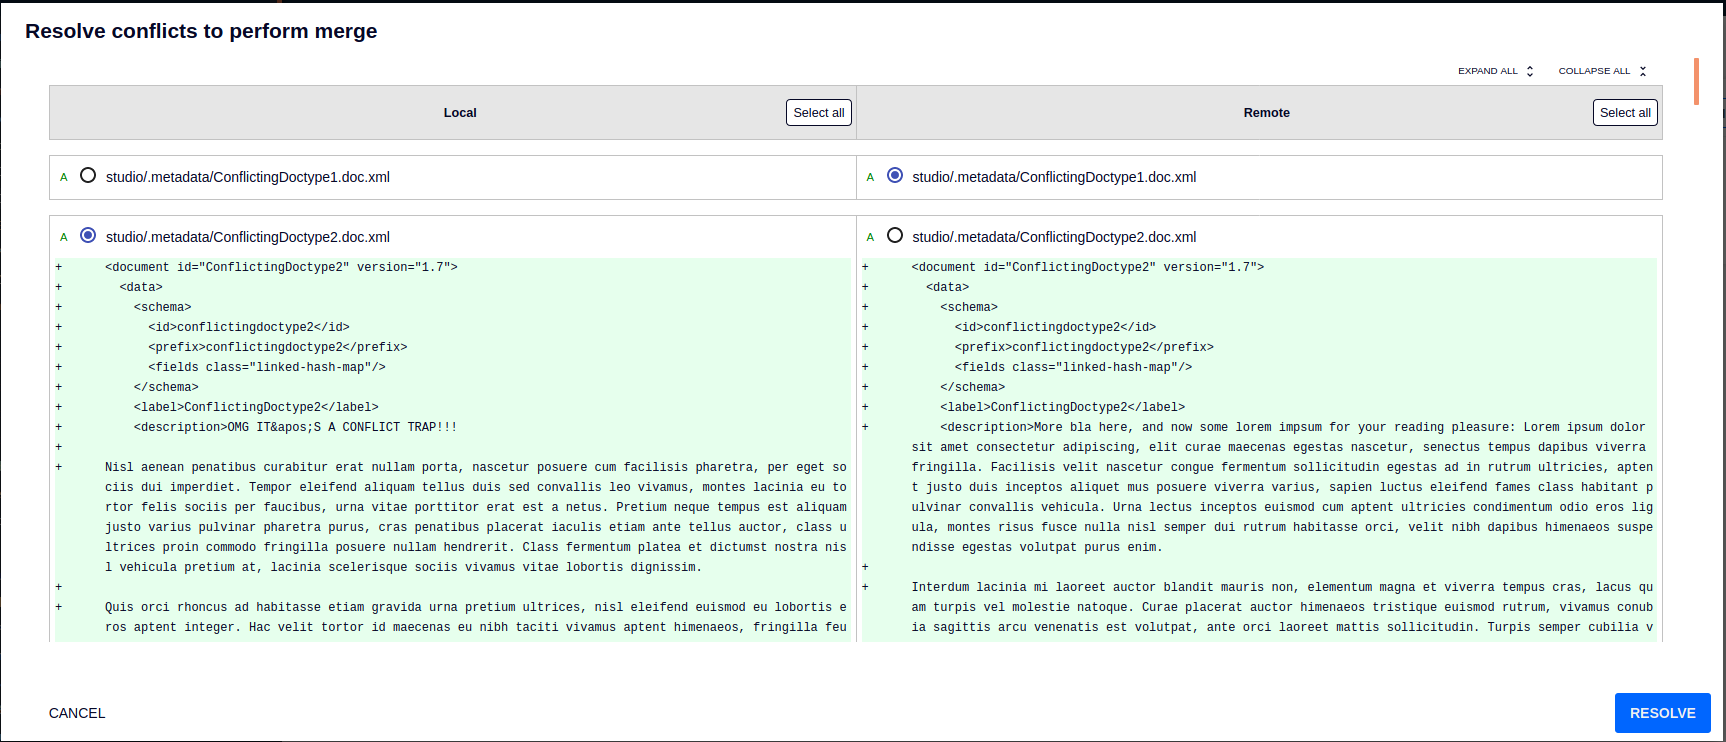Image resolution: width=1726 pixels, height=742 pixels.
Task: Click Remote paragraph starting 'Interdum lacinia mi laoreet'
Action: tap(1282, 607)
